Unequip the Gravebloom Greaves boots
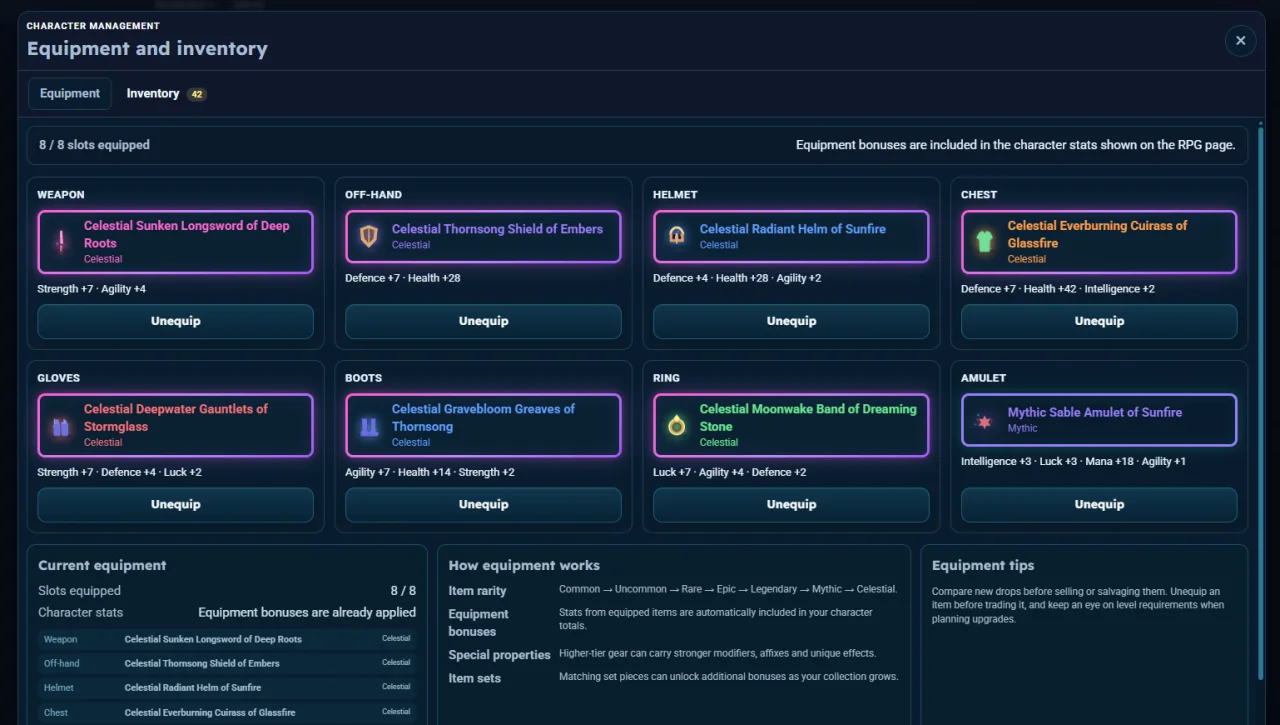The width and height of the screenshot is (1280, 725). (484, 505)
